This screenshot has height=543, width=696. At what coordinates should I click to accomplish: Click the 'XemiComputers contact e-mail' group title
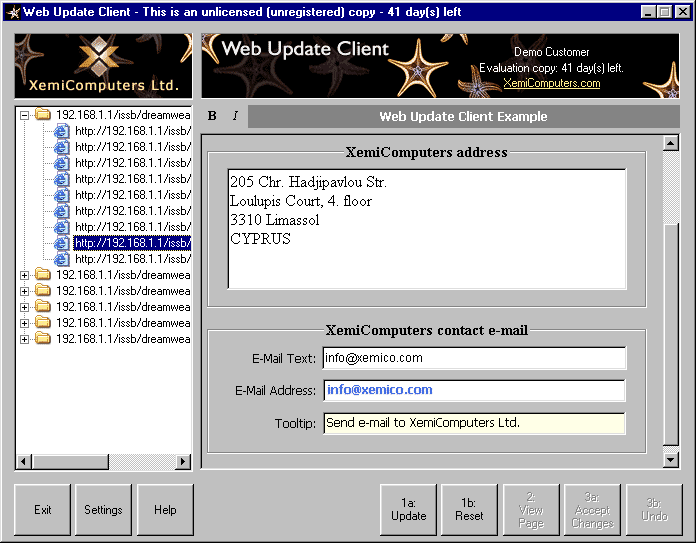click(x=427, y=330)
